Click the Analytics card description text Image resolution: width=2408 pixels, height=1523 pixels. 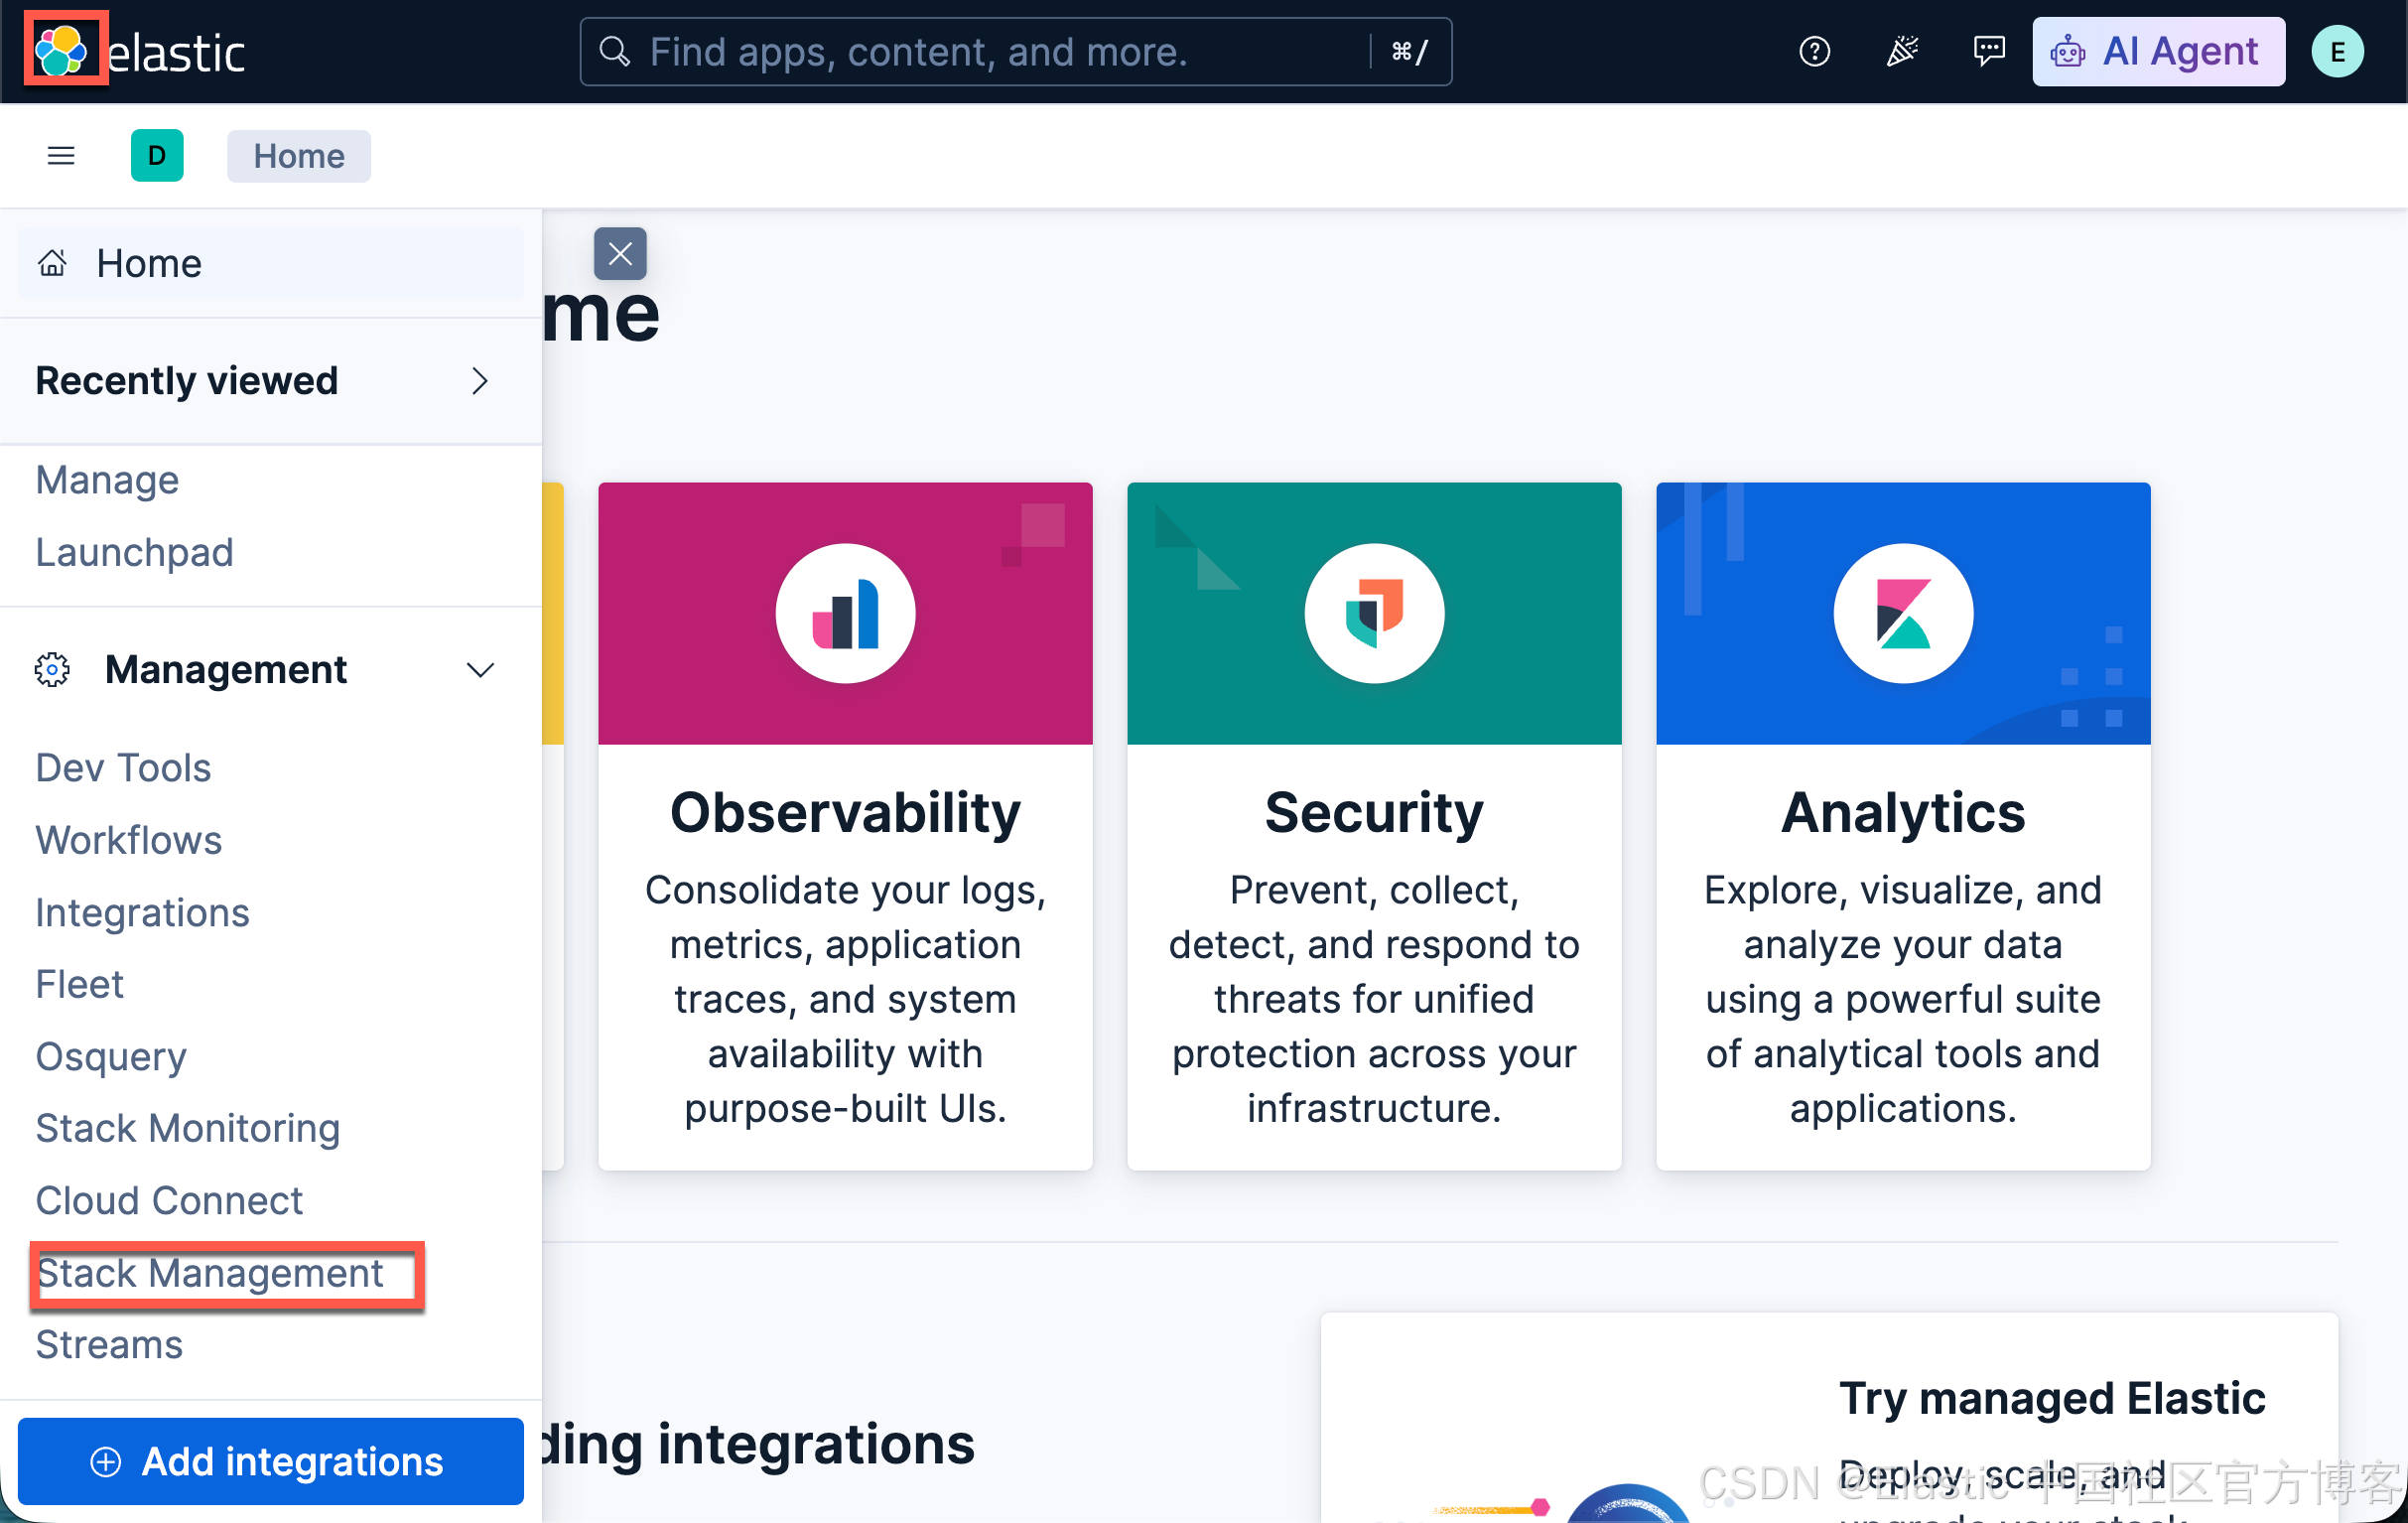pyautogui.click(x=1903, y=999)
